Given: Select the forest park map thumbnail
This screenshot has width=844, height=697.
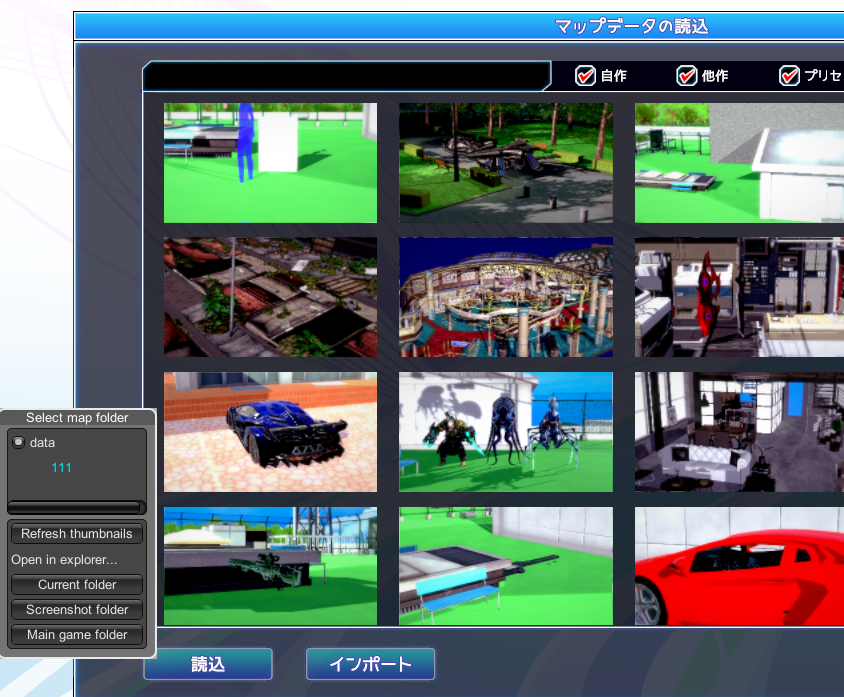Looking at the screenshot, I should [x=505, y=163].
